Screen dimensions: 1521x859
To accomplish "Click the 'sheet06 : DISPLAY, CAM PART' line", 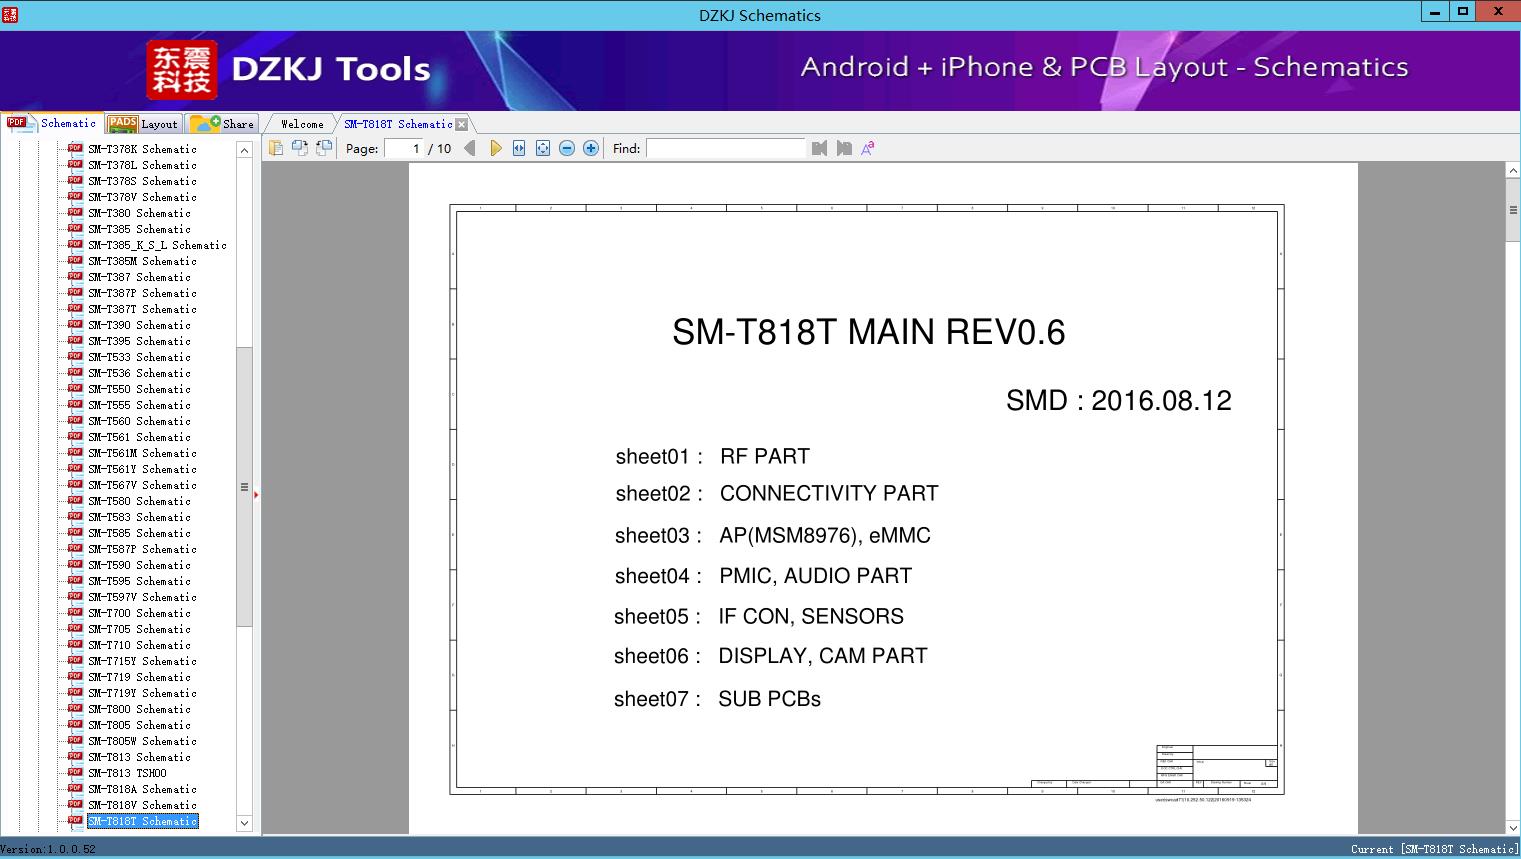I will click(770, 656).
